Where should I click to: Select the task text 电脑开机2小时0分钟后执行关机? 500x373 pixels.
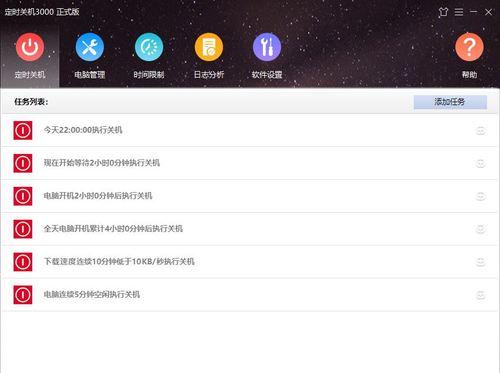(x=98, y=196)
